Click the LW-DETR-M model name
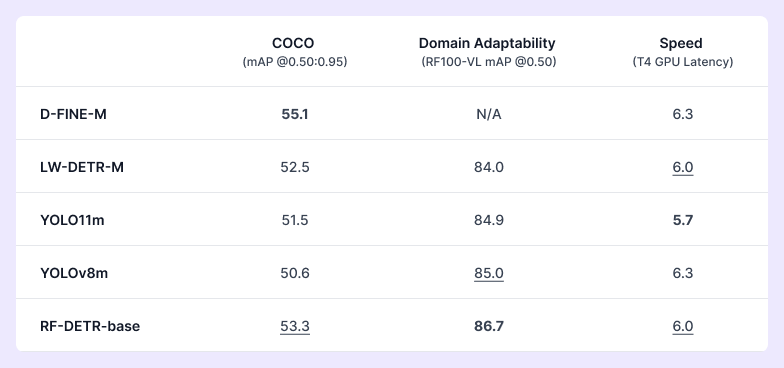 pos(82,168)
